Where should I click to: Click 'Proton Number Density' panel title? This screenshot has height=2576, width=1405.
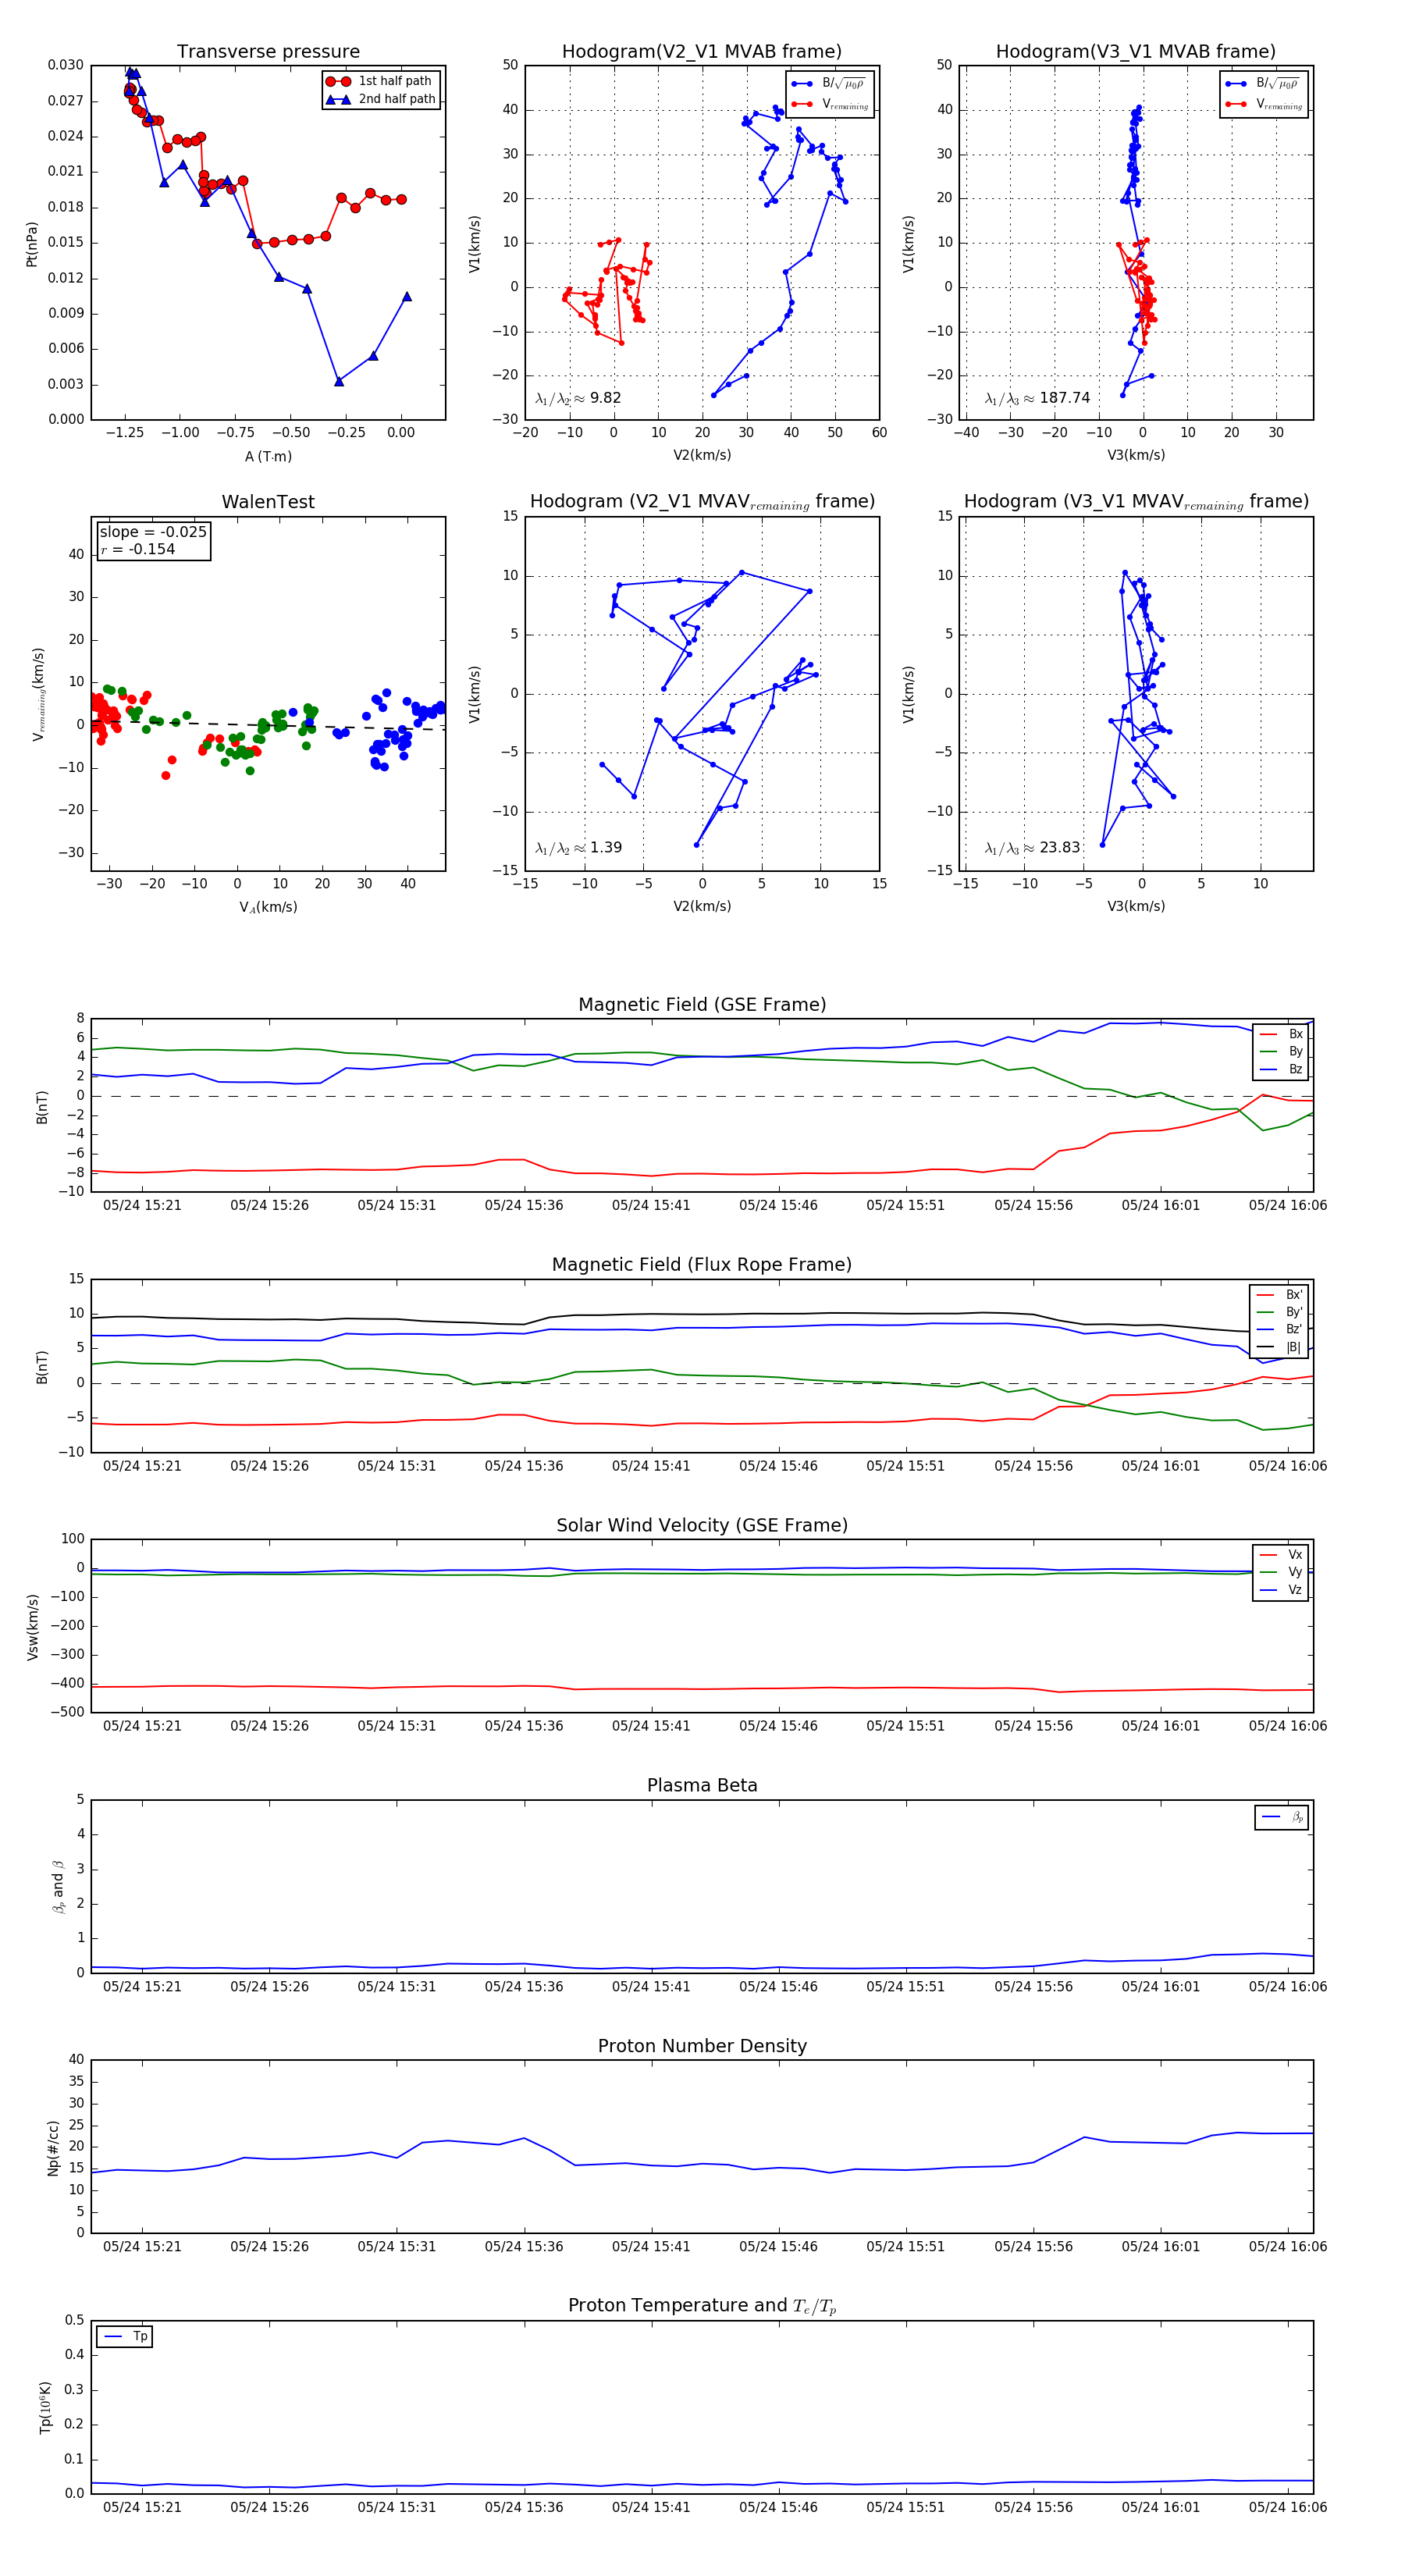coord(702,2046)
